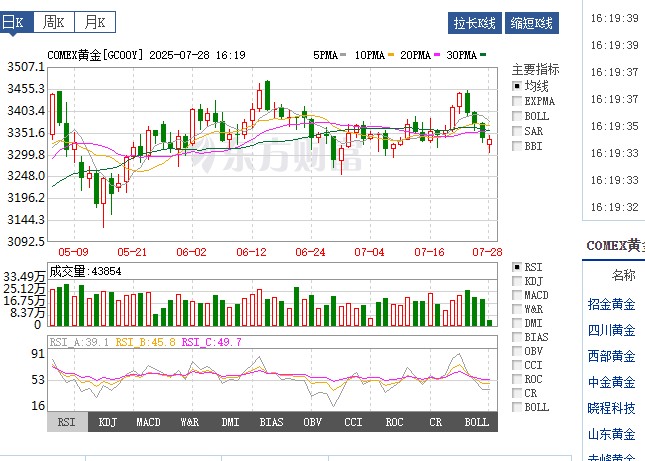
Task: Enable the EXPMA main indicator checkbox
Action: pyautogui.click(x=516, y=101)
